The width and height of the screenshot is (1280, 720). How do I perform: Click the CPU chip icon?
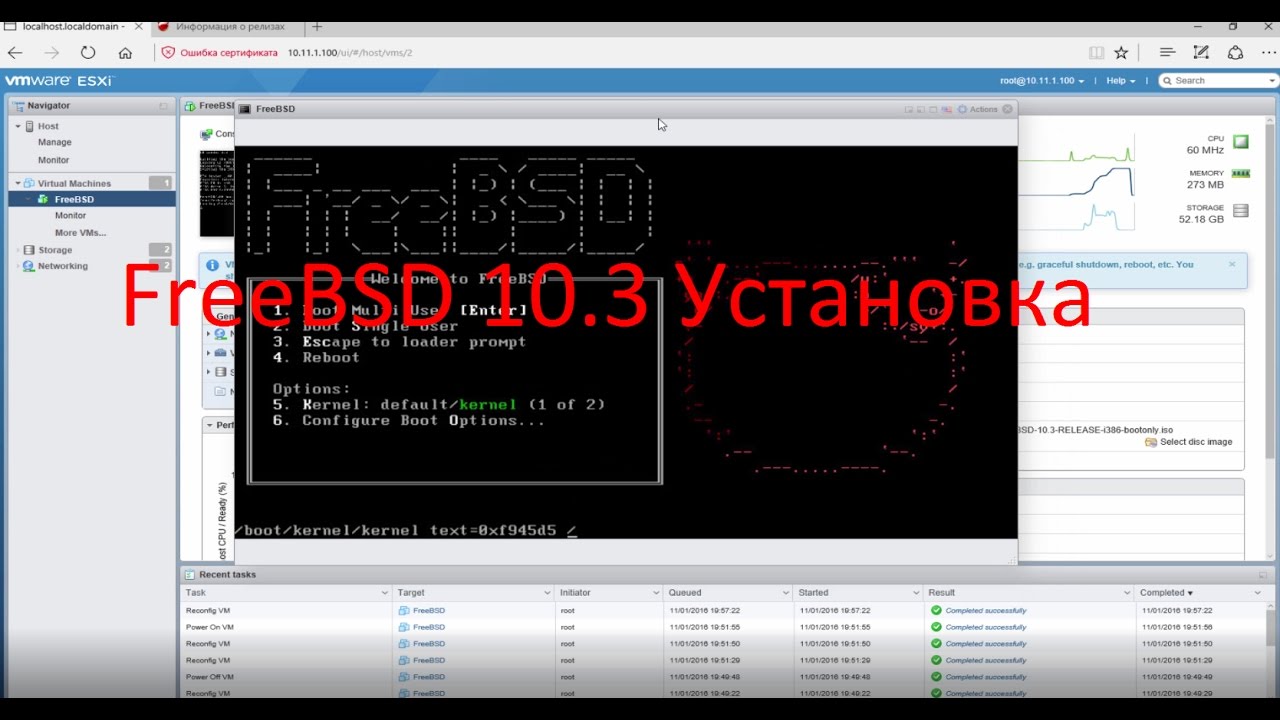tap(1241, 142)
